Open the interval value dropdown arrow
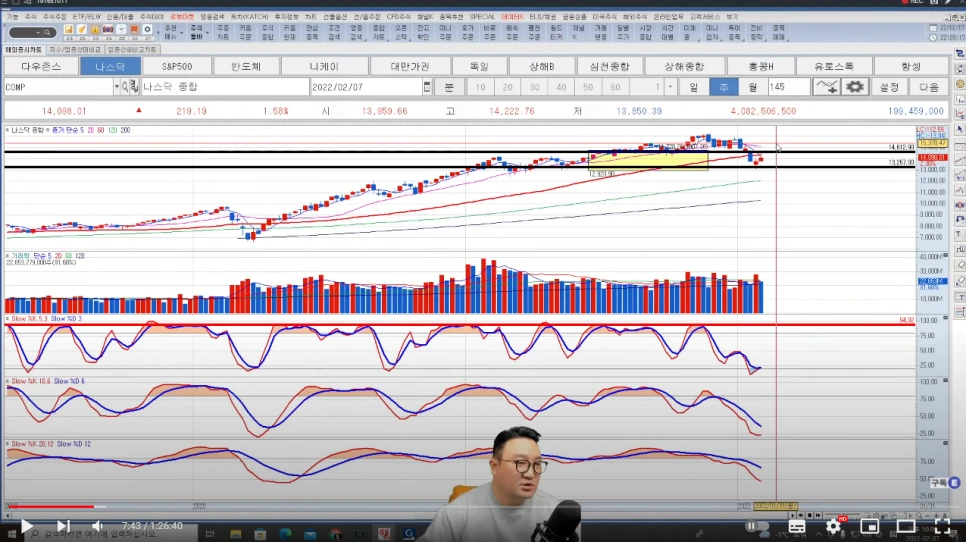The width and height of the screenshot is (966, 542). (x=670, y=87)
